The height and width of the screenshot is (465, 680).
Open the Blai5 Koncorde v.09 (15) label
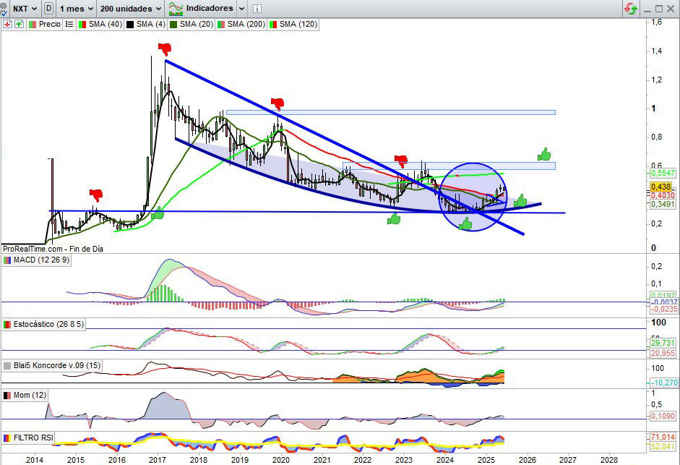(57, 365)
